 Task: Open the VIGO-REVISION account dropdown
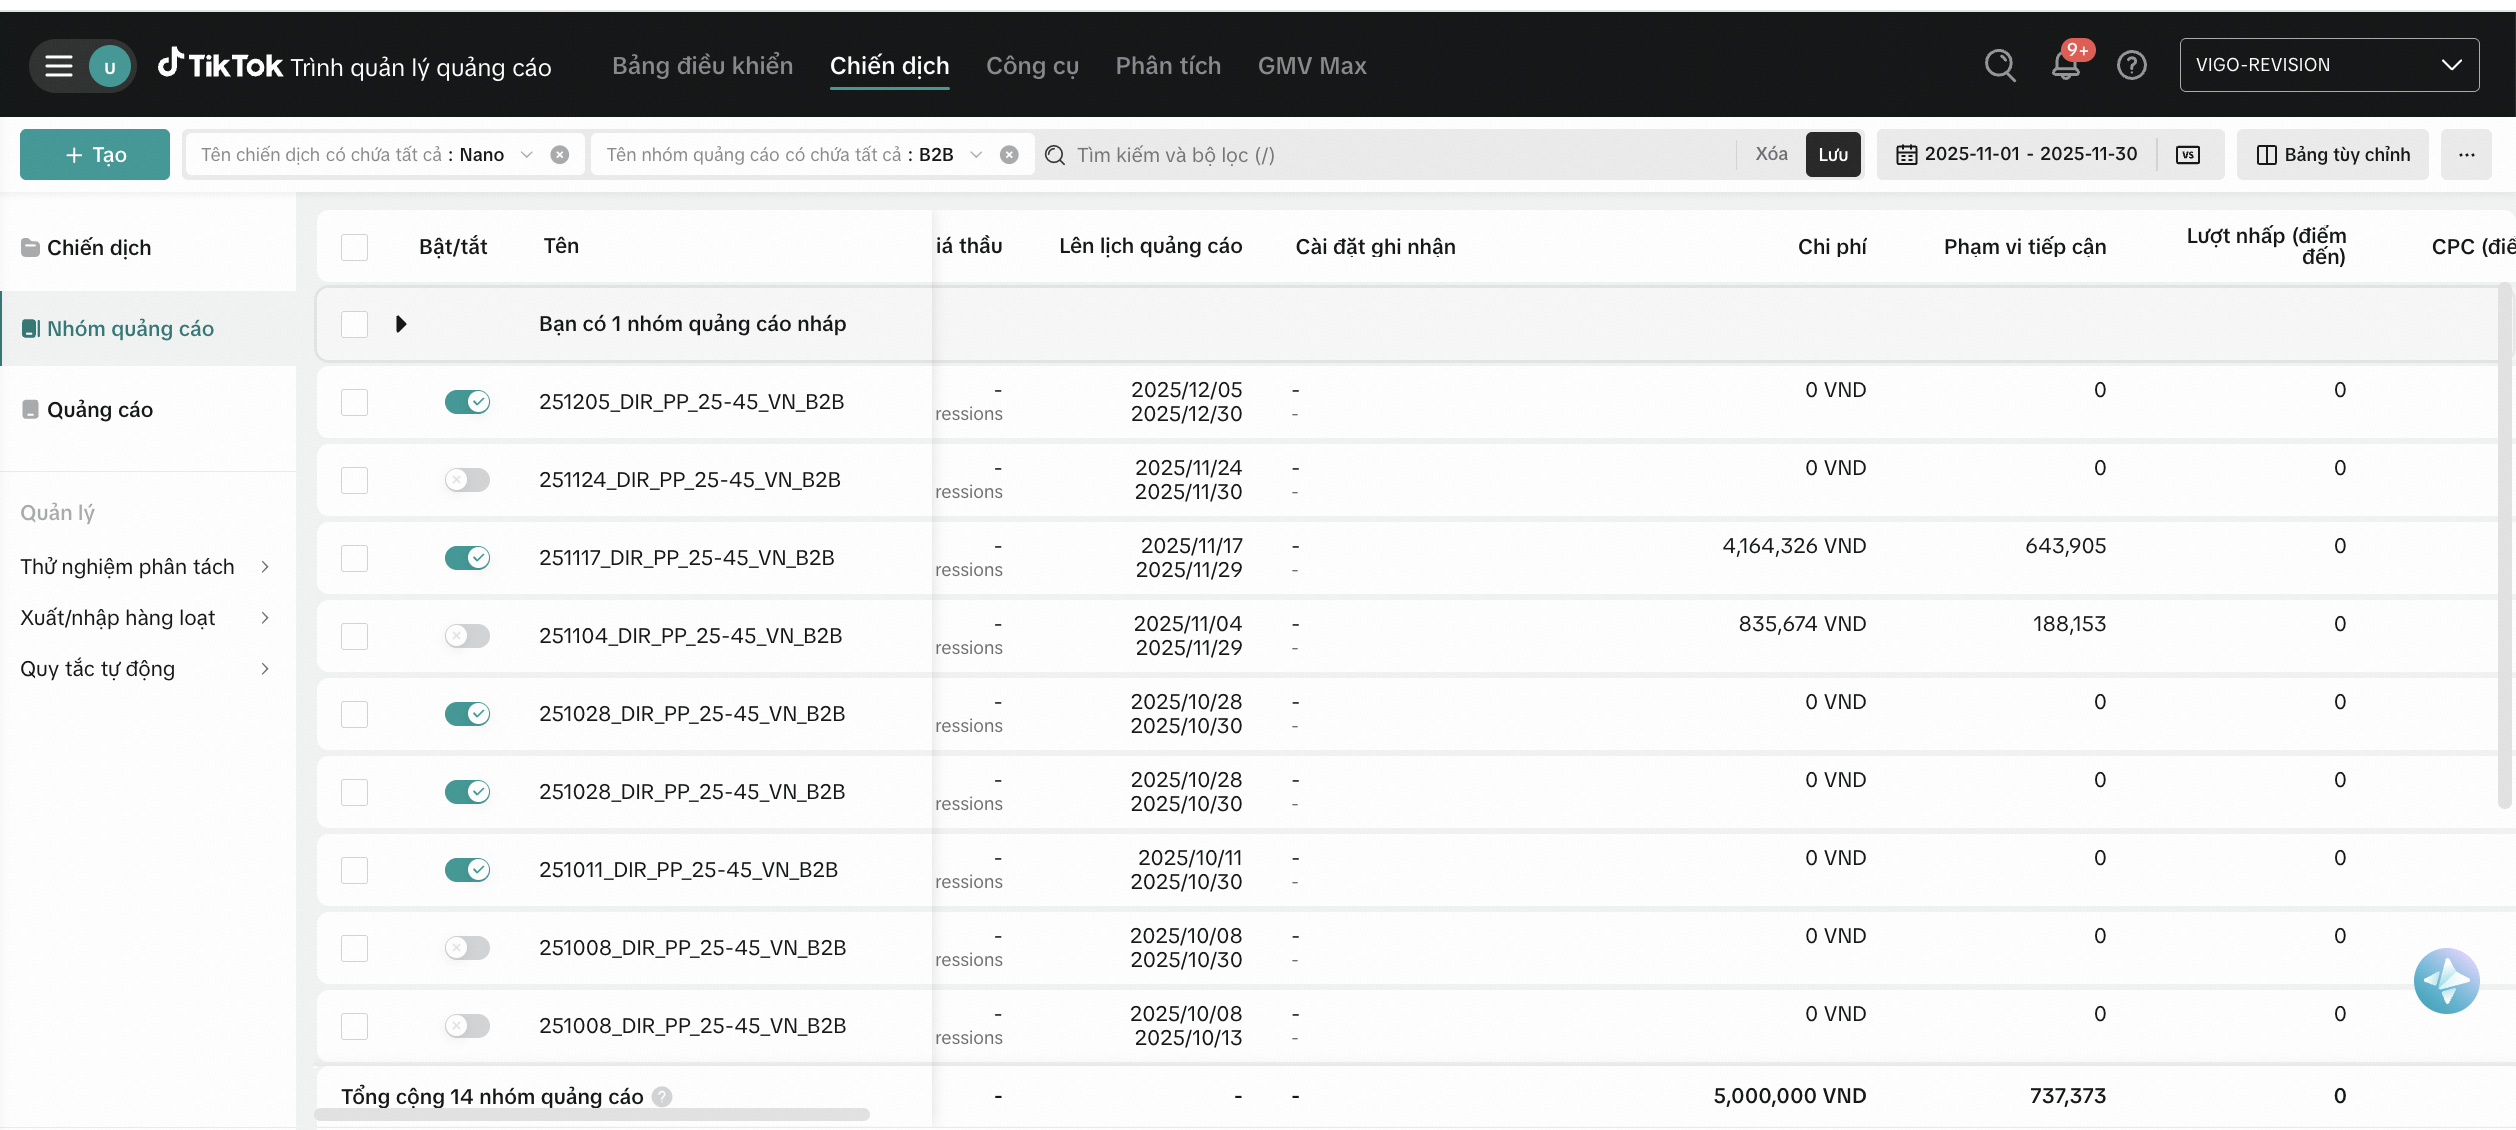(x=2328, y=66)
